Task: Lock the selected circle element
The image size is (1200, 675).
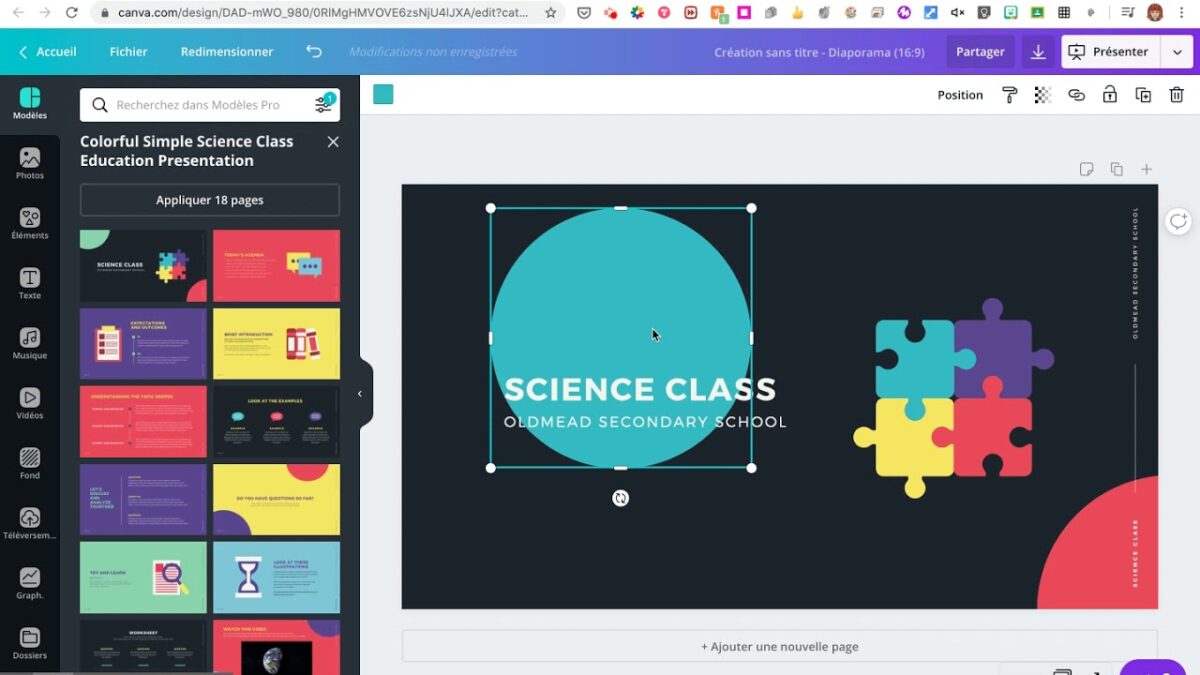Action: (1109, 94)
